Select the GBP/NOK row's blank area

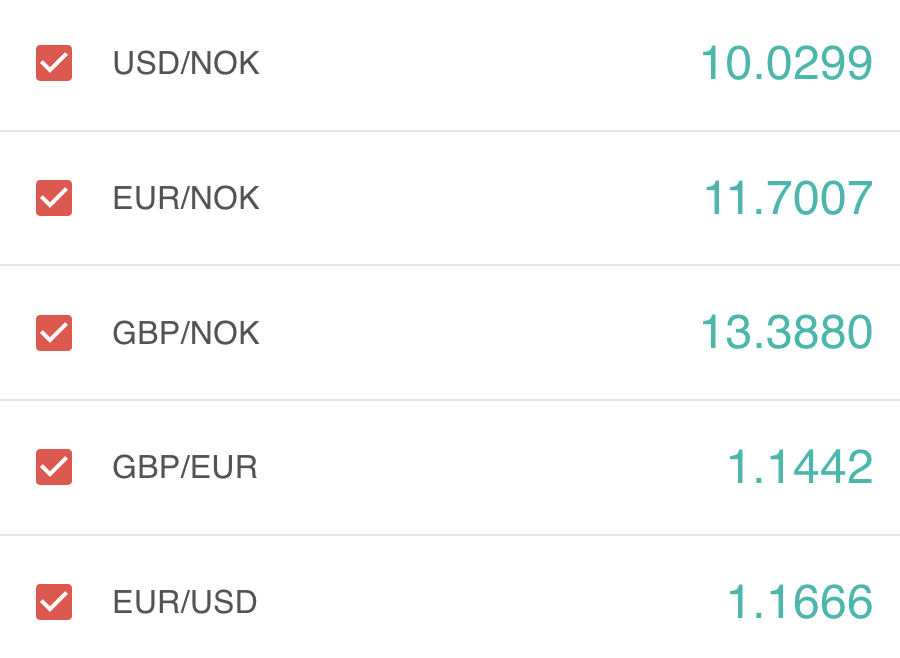point(480,333)
